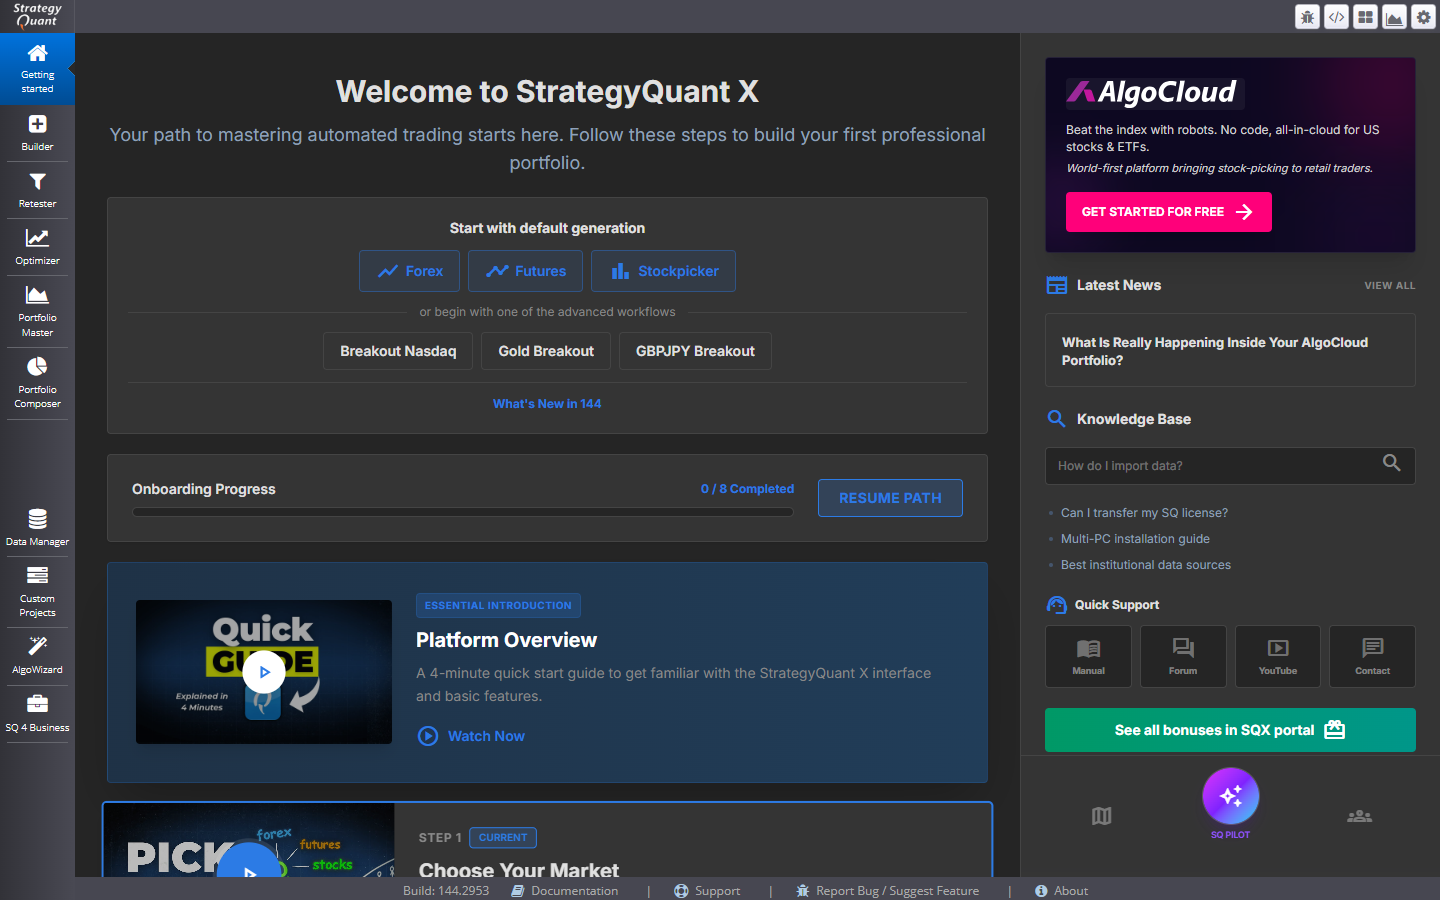Click the map icon in right panel

click(1101, 816)
